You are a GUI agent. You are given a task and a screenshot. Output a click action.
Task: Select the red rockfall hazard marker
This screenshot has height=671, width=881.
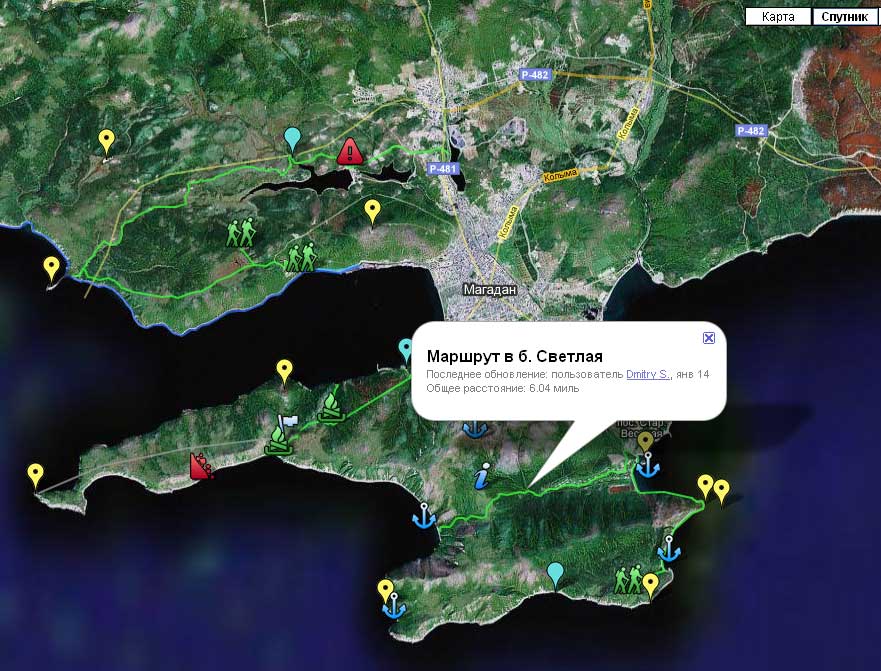point(201,466)
